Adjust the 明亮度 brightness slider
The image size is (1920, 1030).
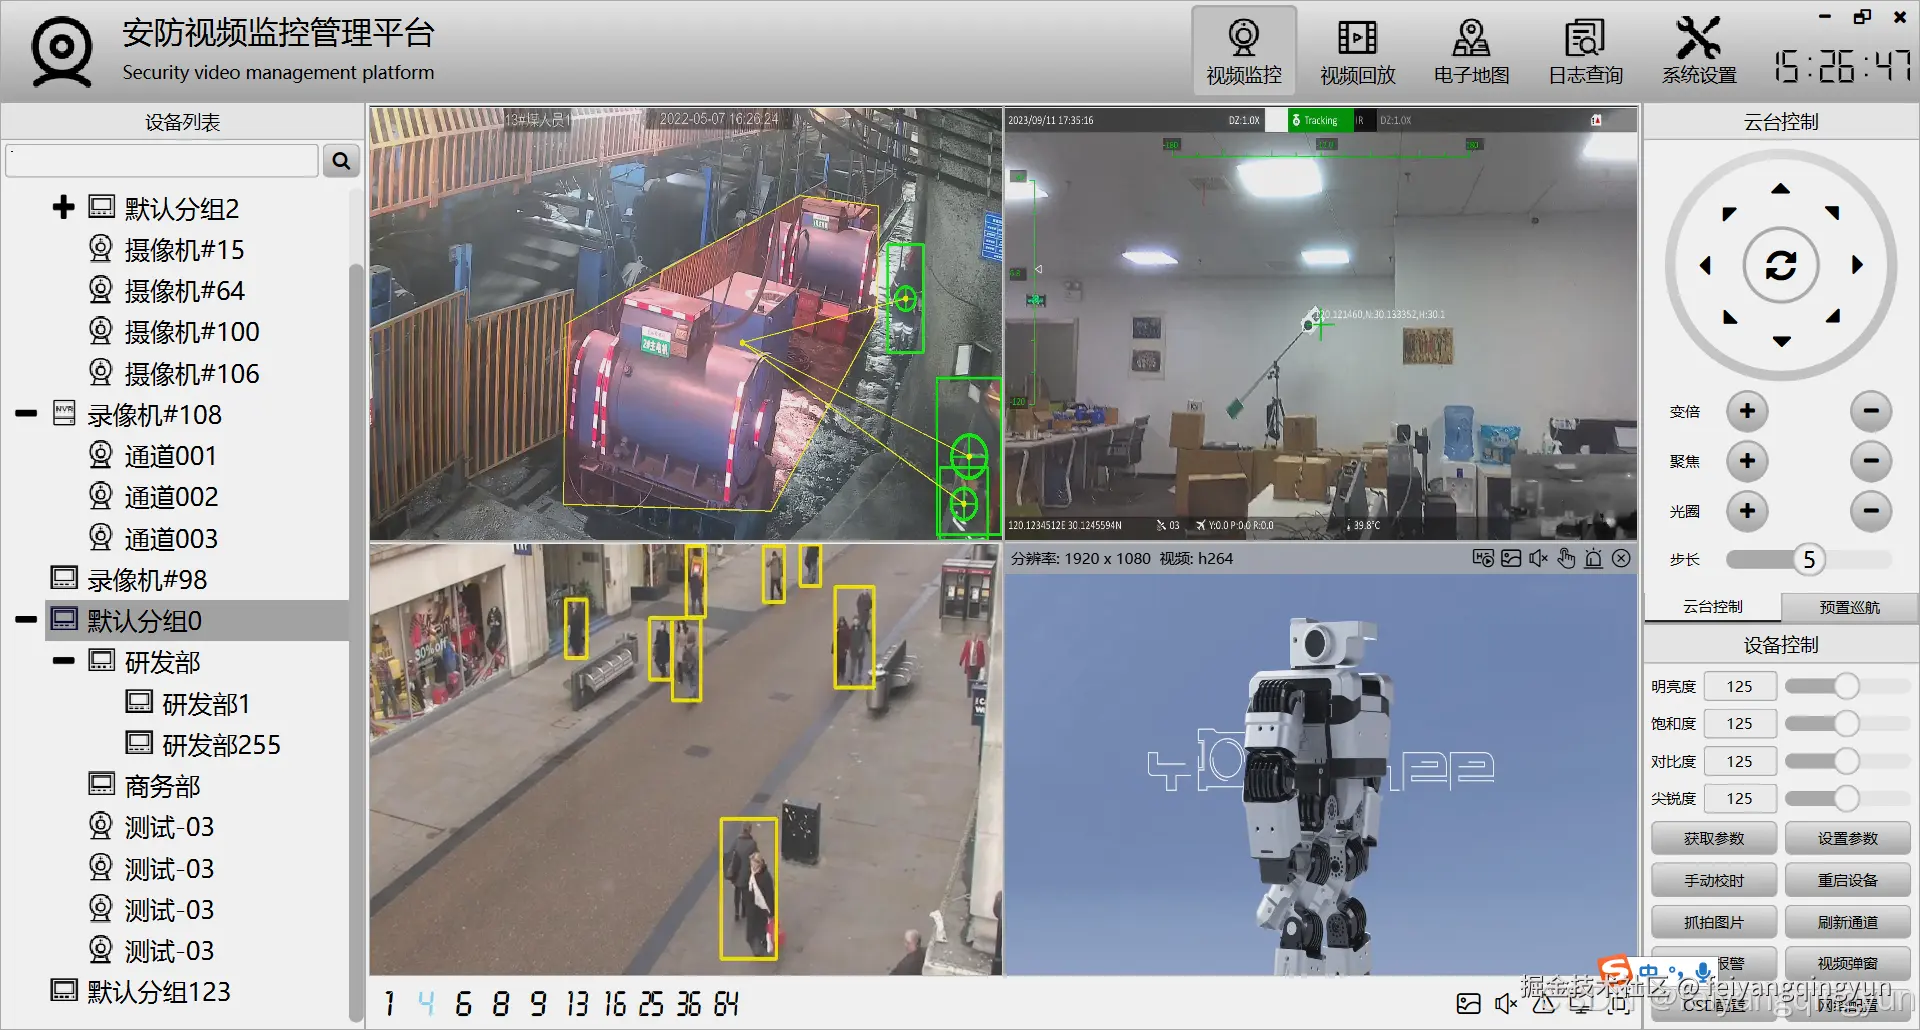click(1847, 686)
